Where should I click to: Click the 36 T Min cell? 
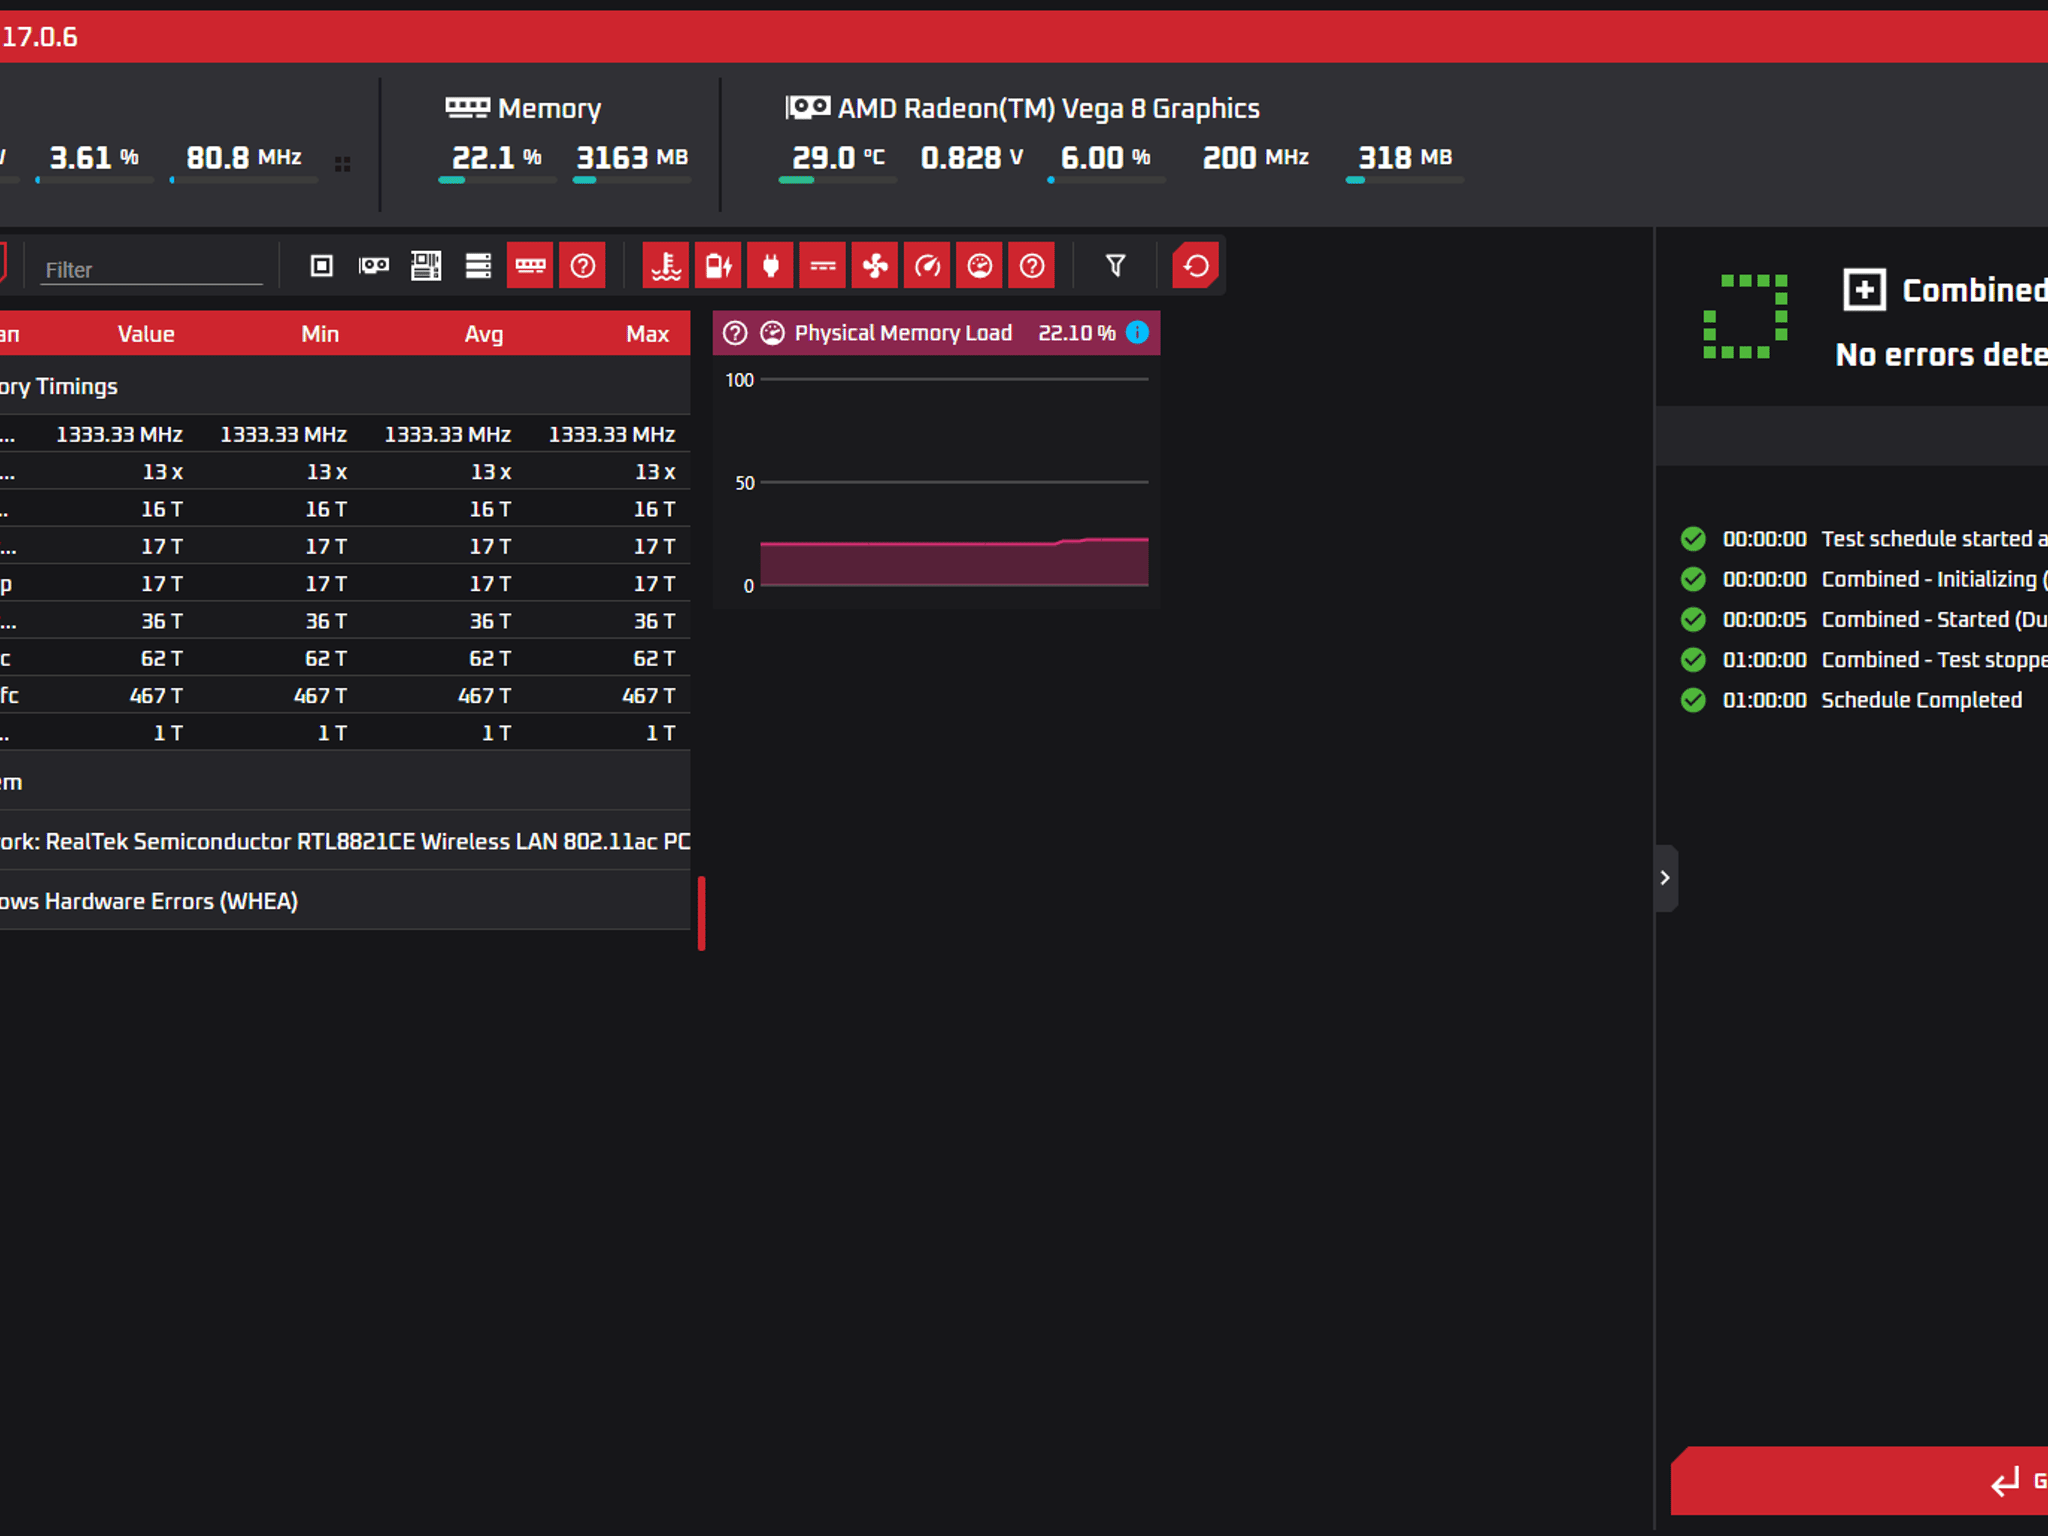pyautogui.click(x=326, y=621)
